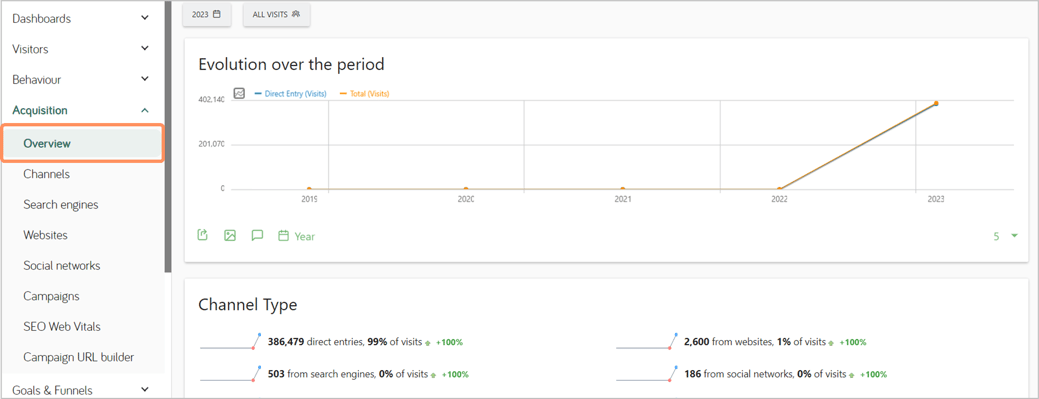This screenshot has height=399, width=1039.
Task: Open the periods-to-plot dropdown showing 5
Action: tap(1005, 236)
